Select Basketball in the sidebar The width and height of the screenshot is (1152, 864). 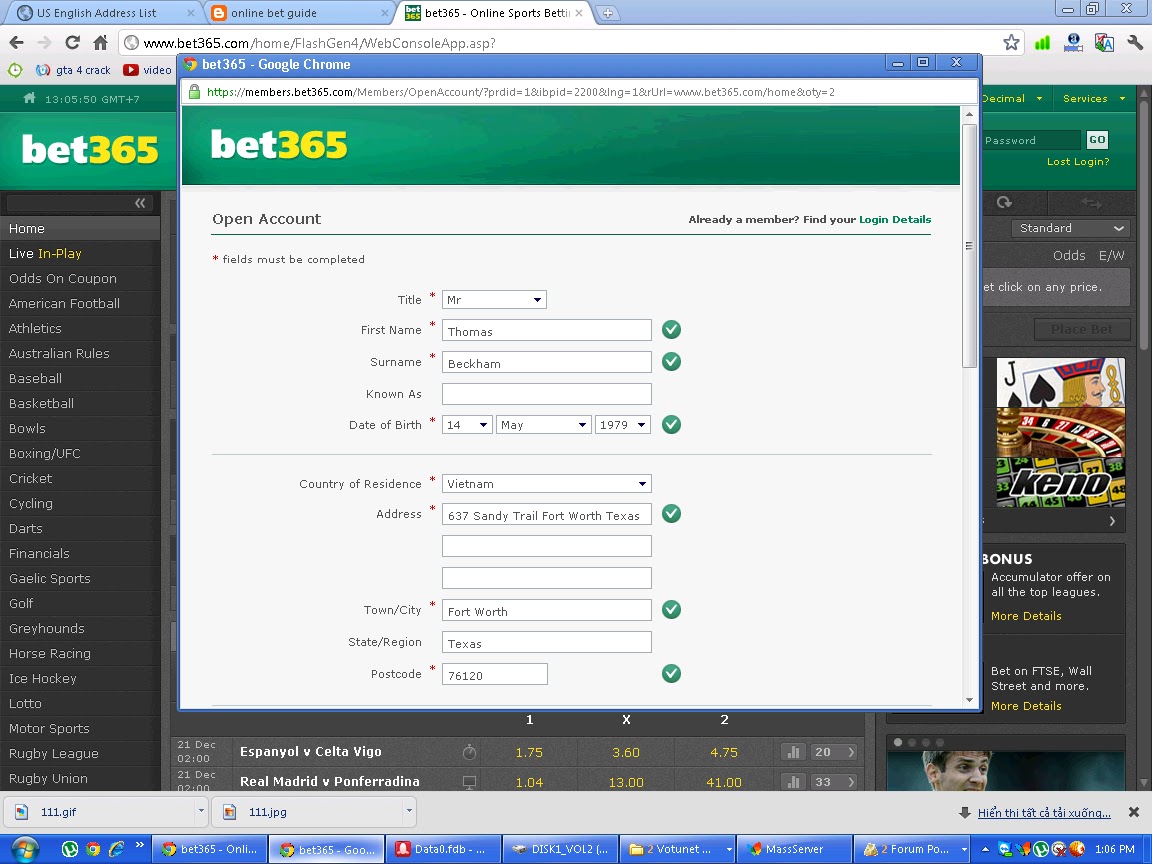[80, 403]
